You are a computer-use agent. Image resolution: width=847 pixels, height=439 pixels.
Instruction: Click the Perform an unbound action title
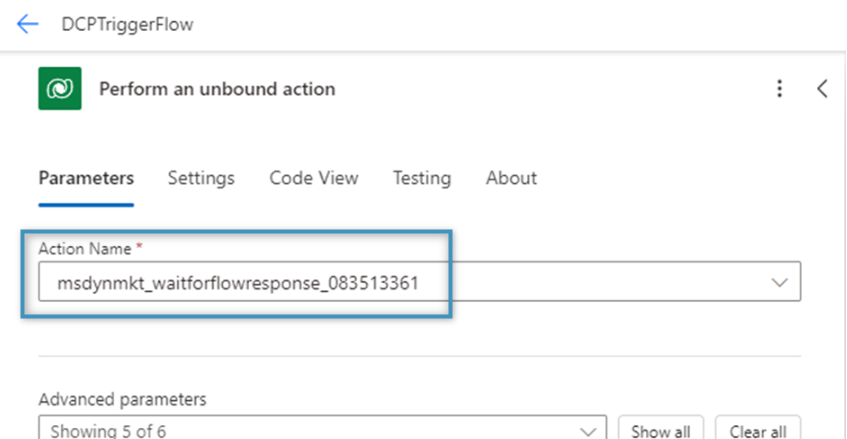217,89
